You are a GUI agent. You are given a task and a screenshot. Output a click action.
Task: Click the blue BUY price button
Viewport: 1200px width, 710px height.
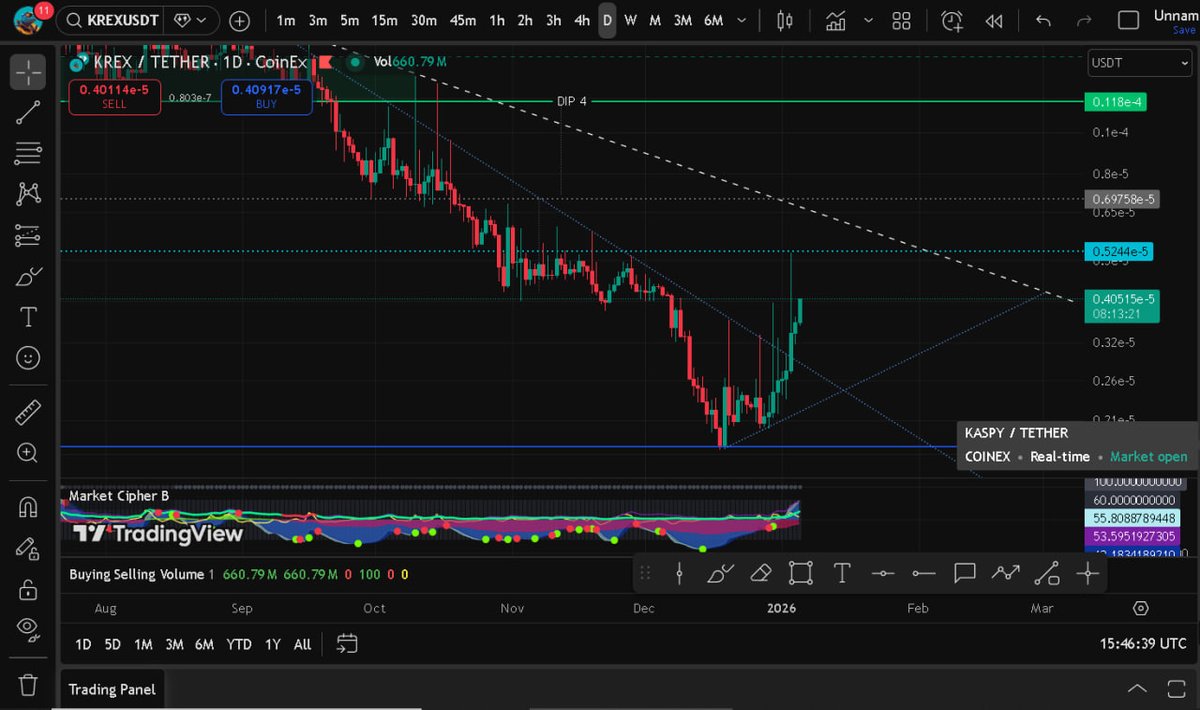[x=267, y=97]
